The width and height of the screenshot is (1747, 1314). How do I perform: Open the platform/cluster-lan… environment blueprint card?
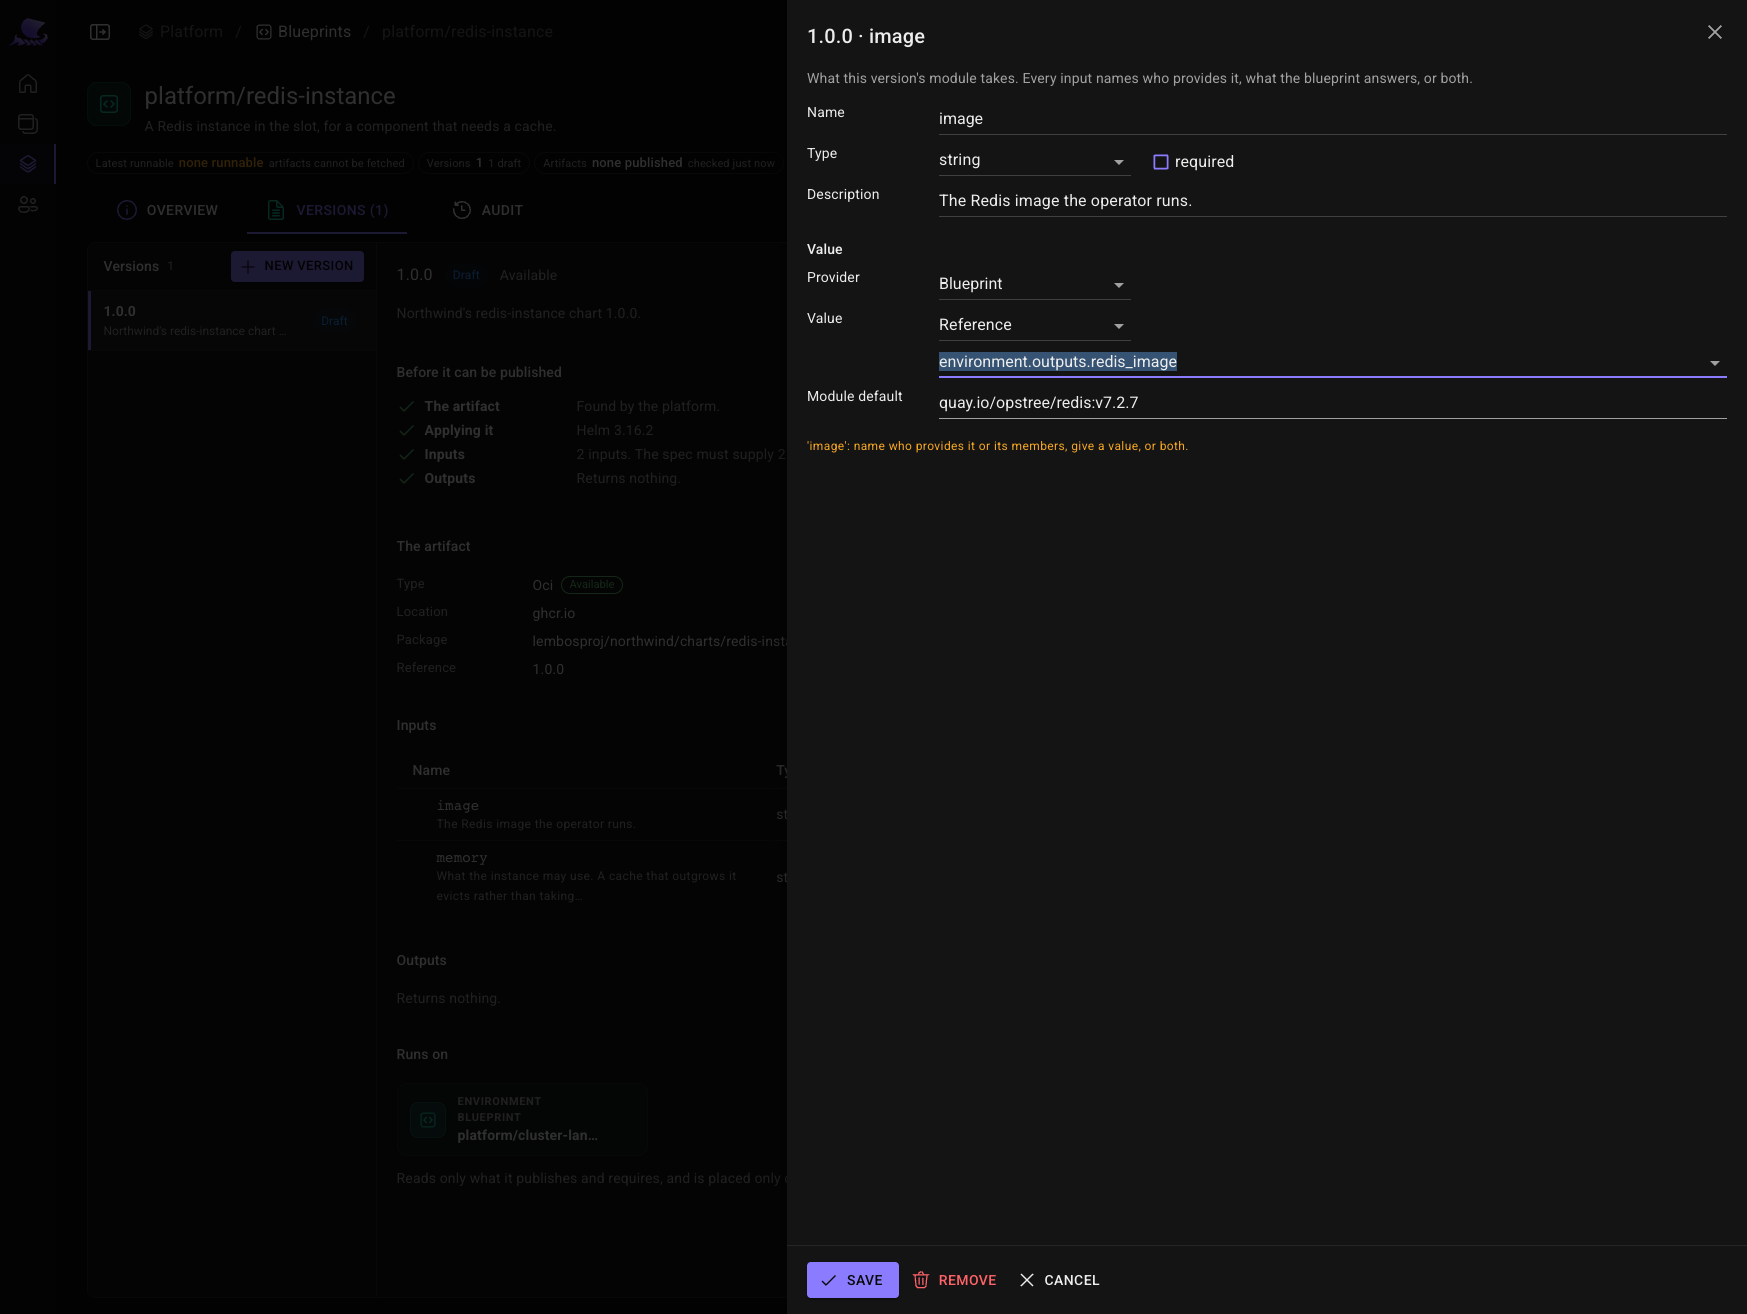521,1119
